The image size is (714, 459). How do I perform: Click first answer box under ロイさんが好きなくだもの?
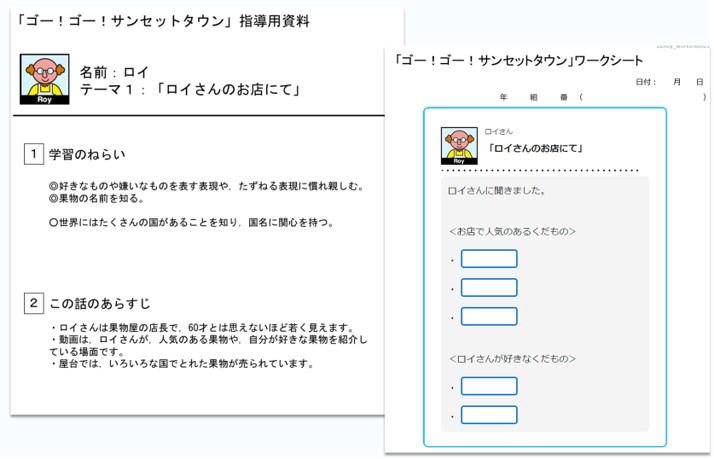pos(489,386)
